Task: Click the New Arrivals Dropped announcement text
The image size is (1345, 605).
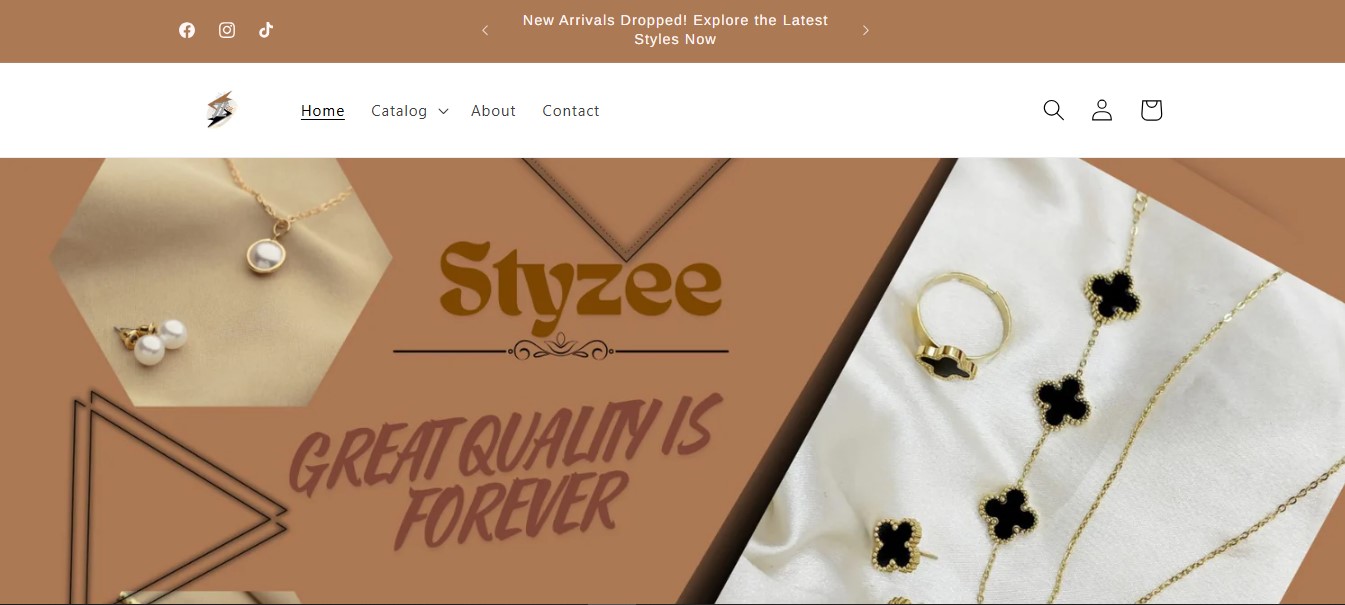Action: coord(675,30)
